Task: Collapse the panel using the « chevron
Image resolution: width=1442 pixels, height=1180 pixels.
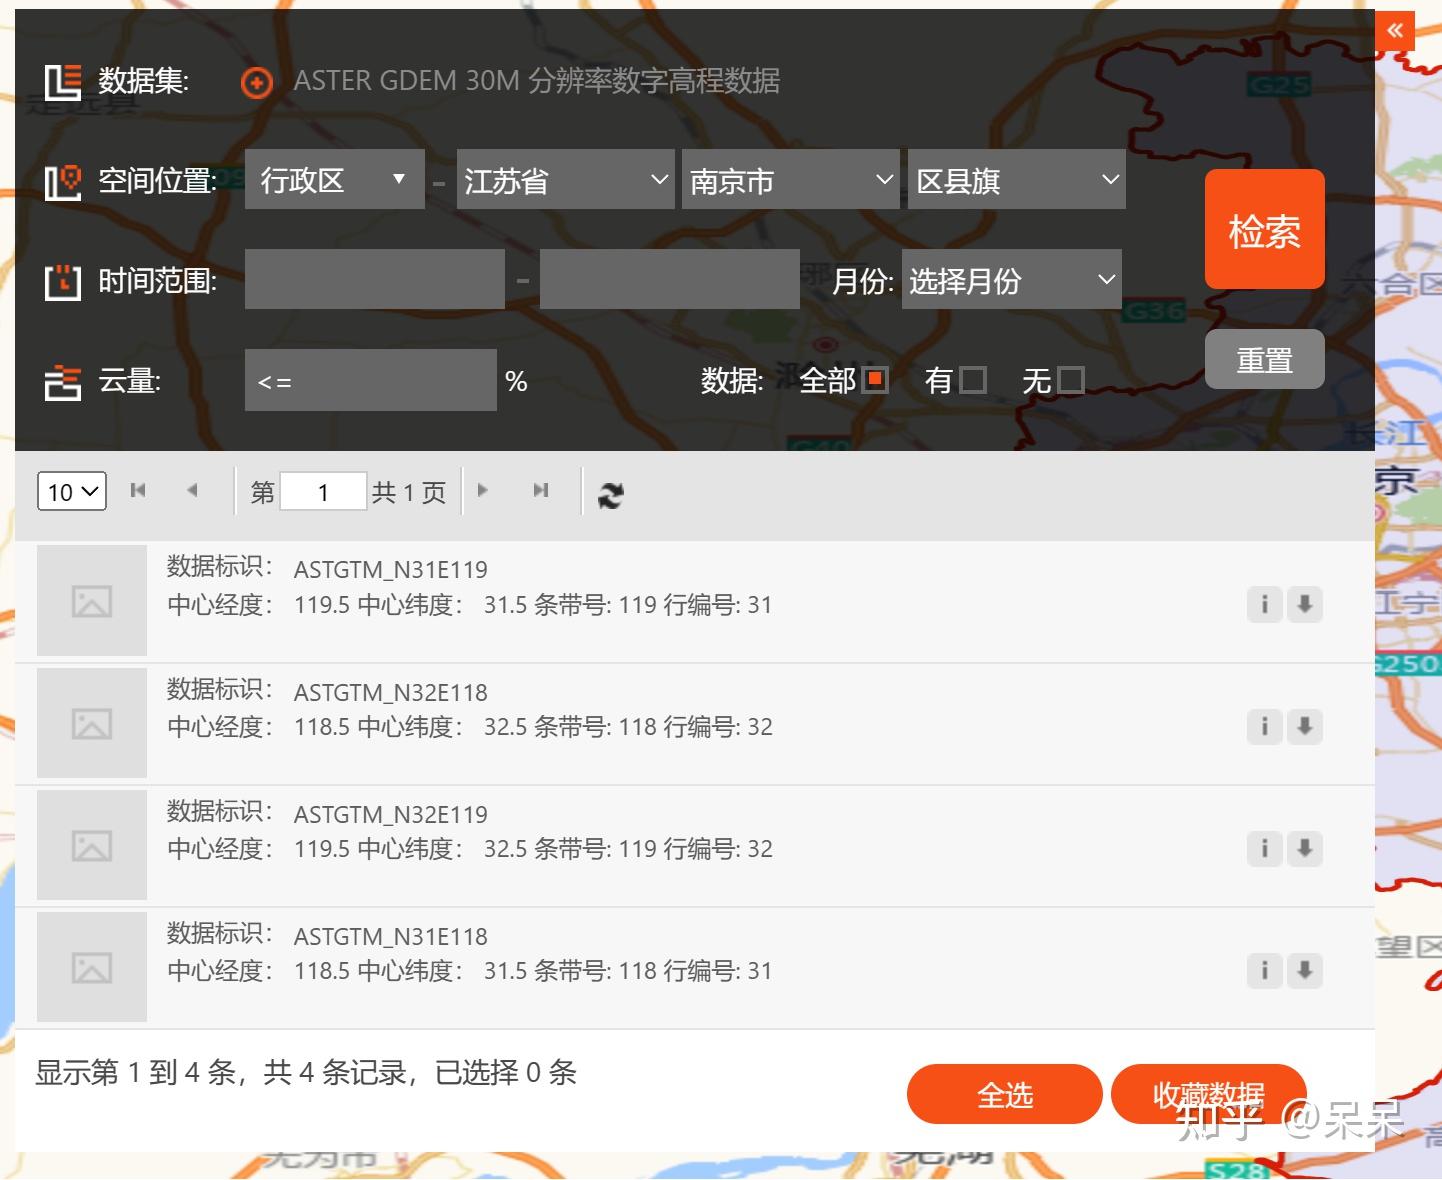Action: tap(1393, 30)
